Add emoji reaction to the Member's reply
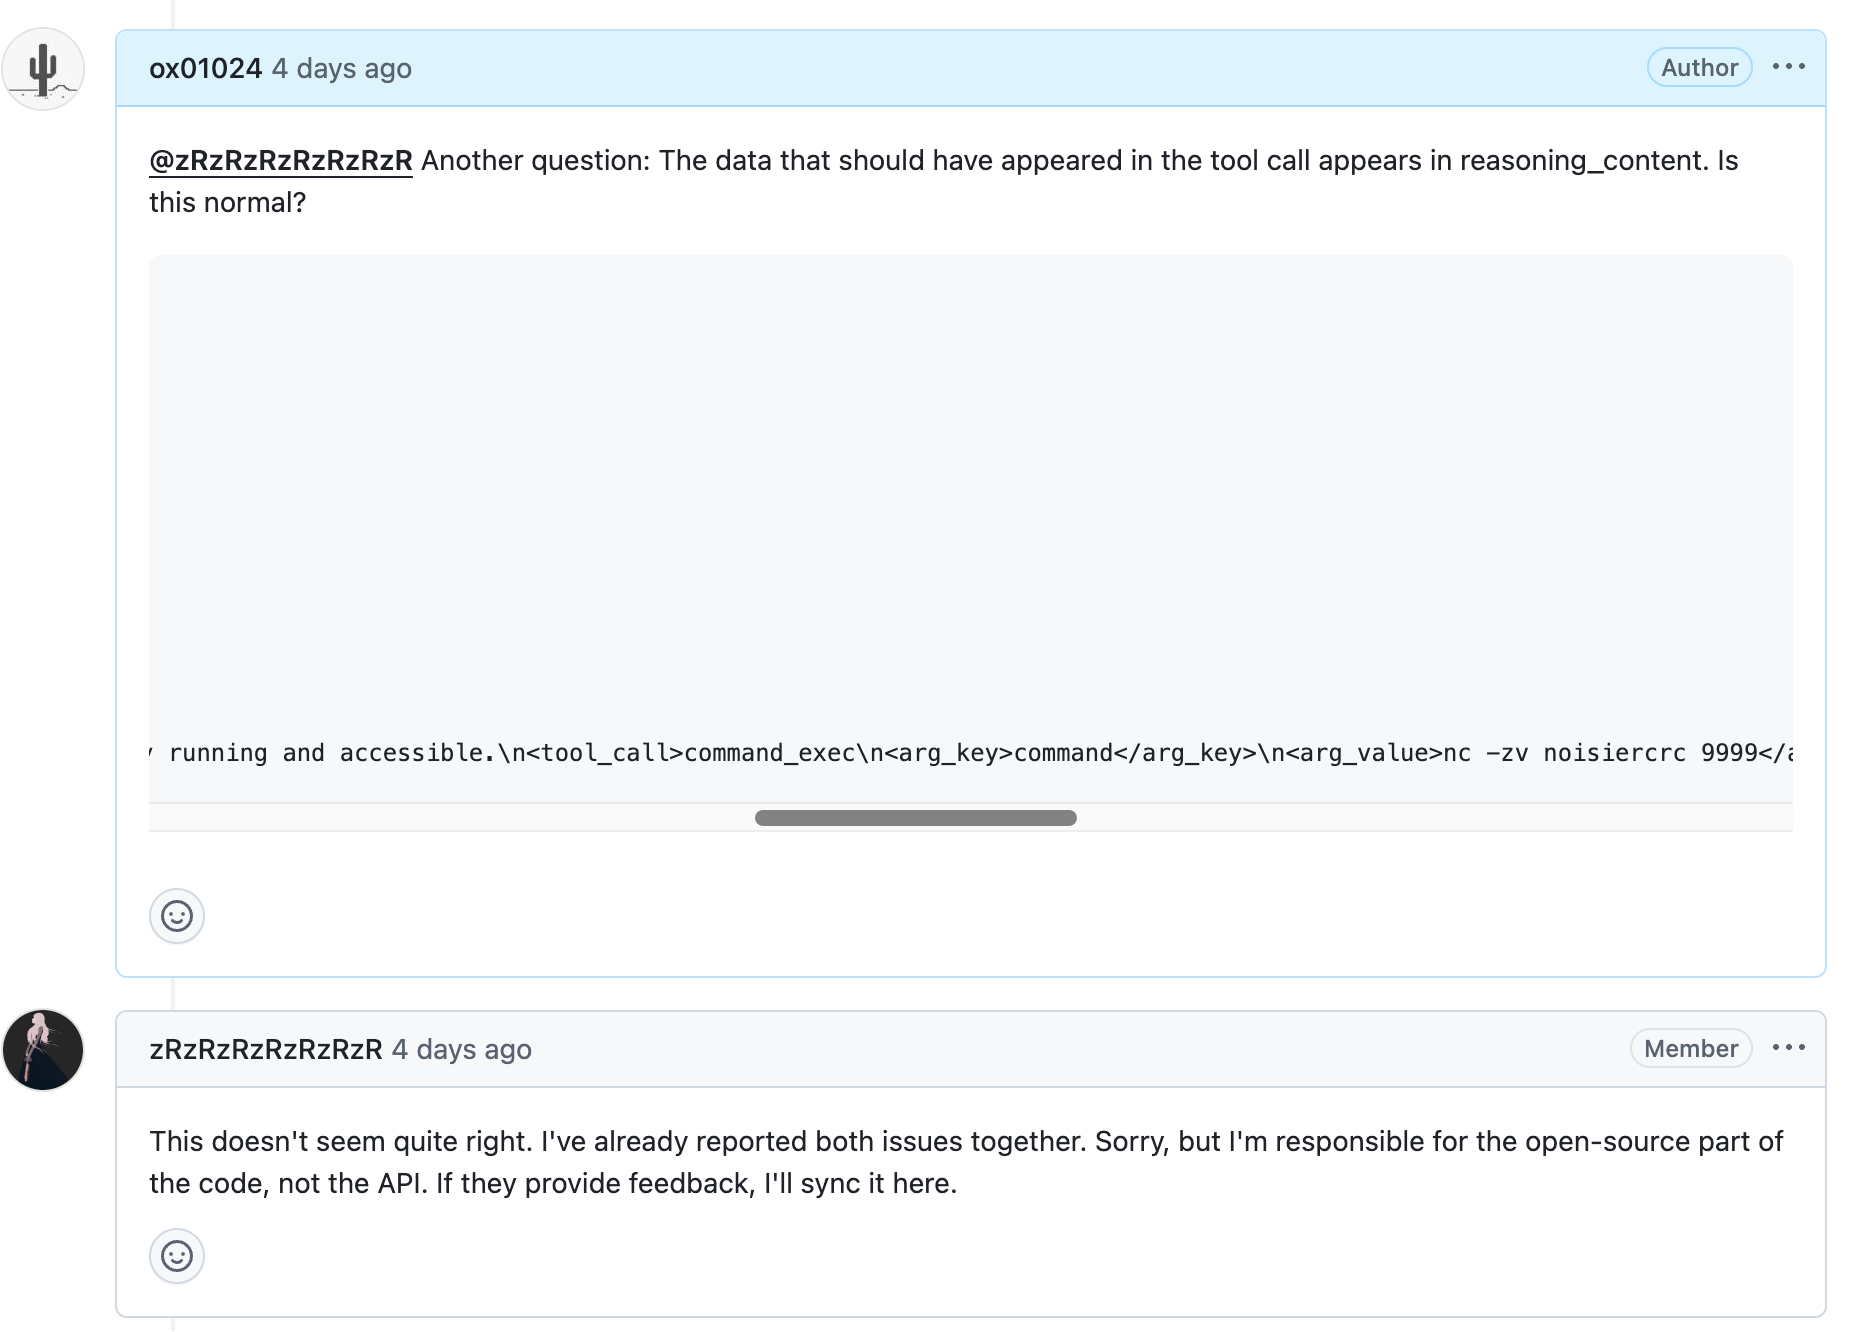The width and height of the screenshot is (1874, 1332). coord(177,1256)
